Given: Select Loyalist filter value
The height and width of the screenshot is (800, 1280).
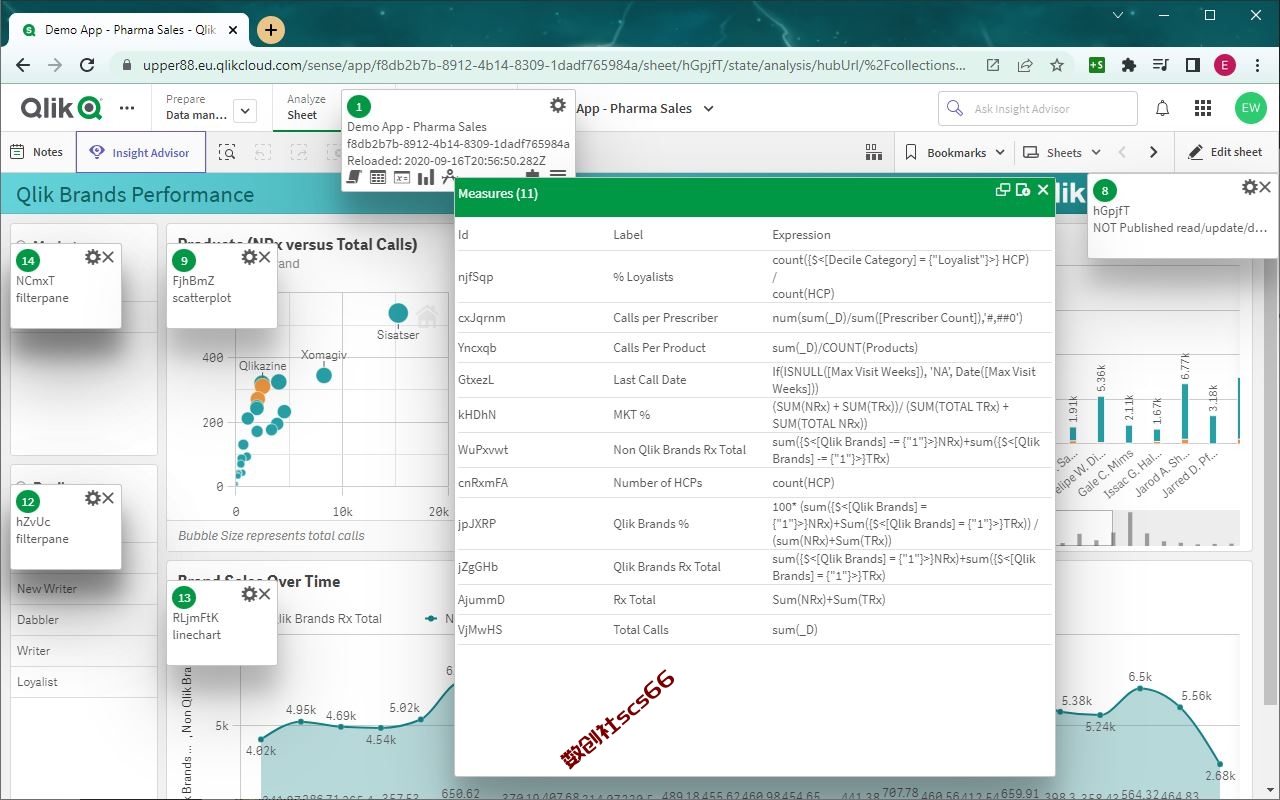Looking at the screenshot, I should pos(84,682).
